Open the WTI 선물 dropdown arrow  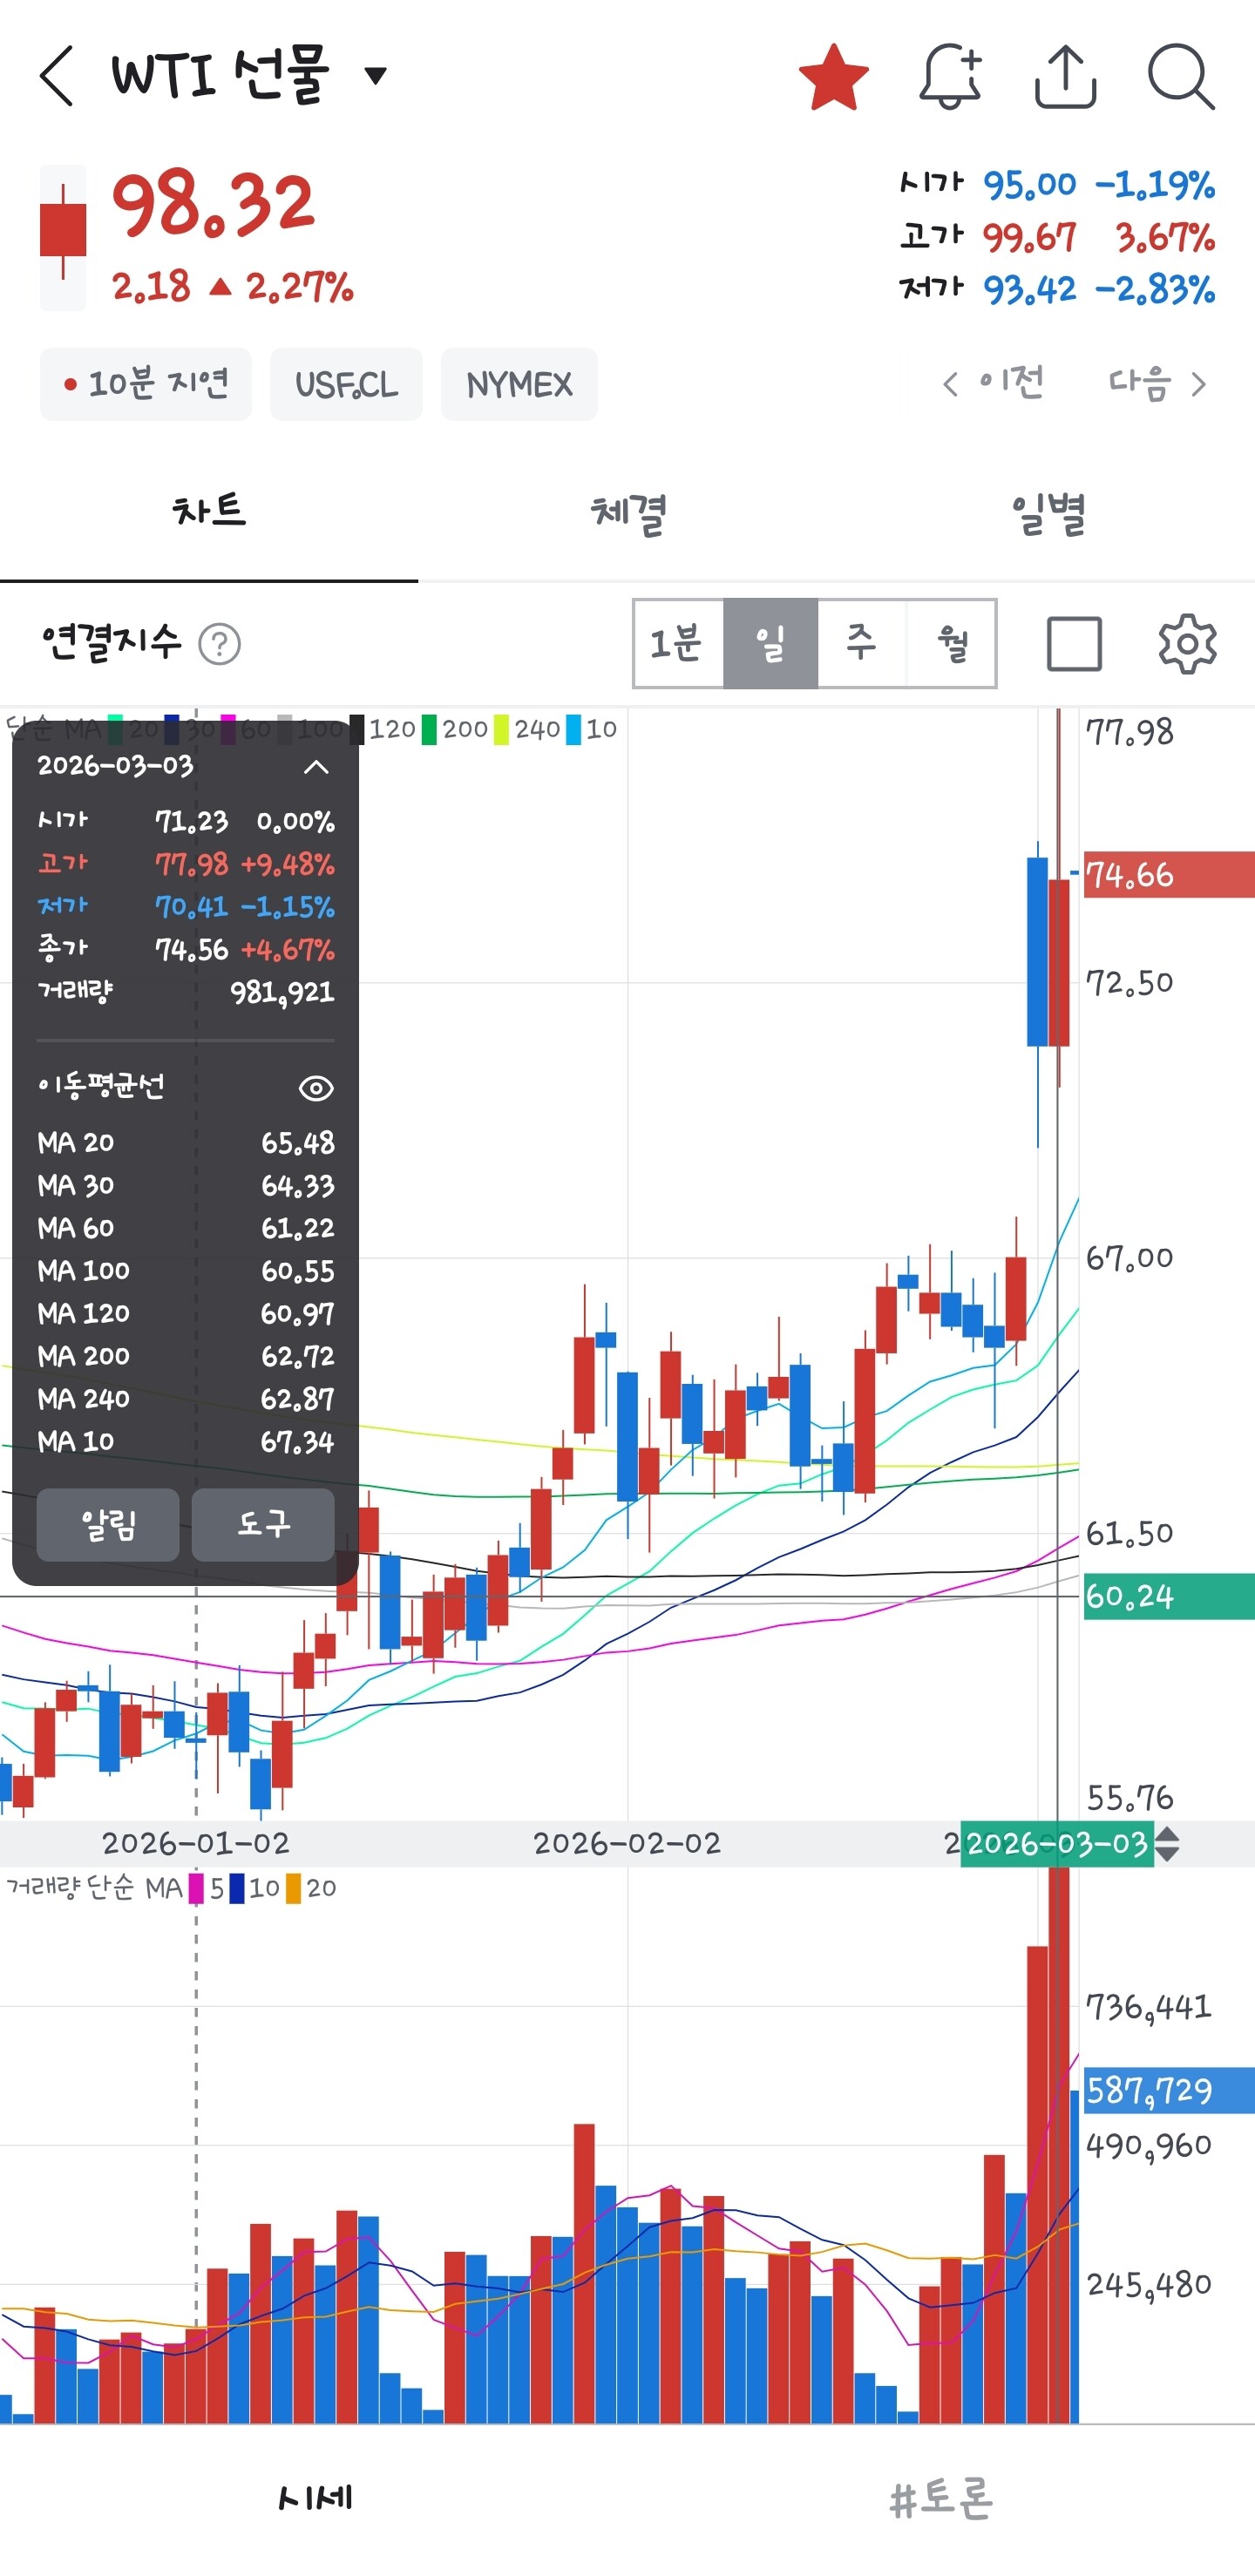(x=376, y=76)
